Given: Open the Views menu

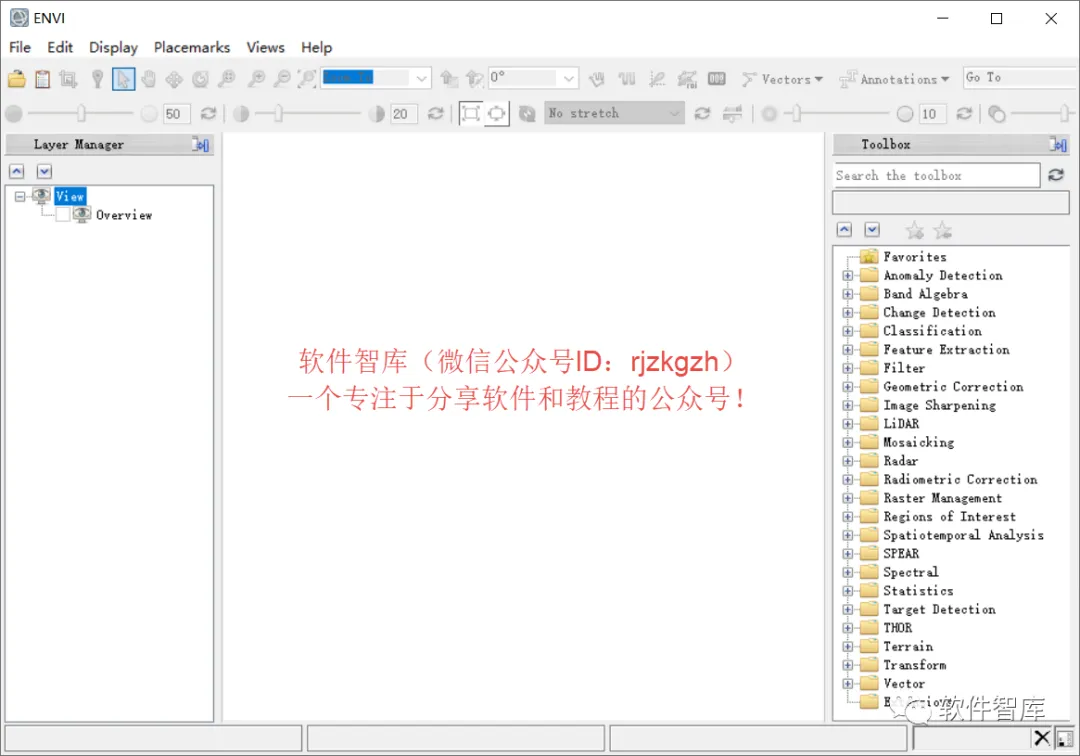Looking at the screenshot, I should tap(265, 47).
